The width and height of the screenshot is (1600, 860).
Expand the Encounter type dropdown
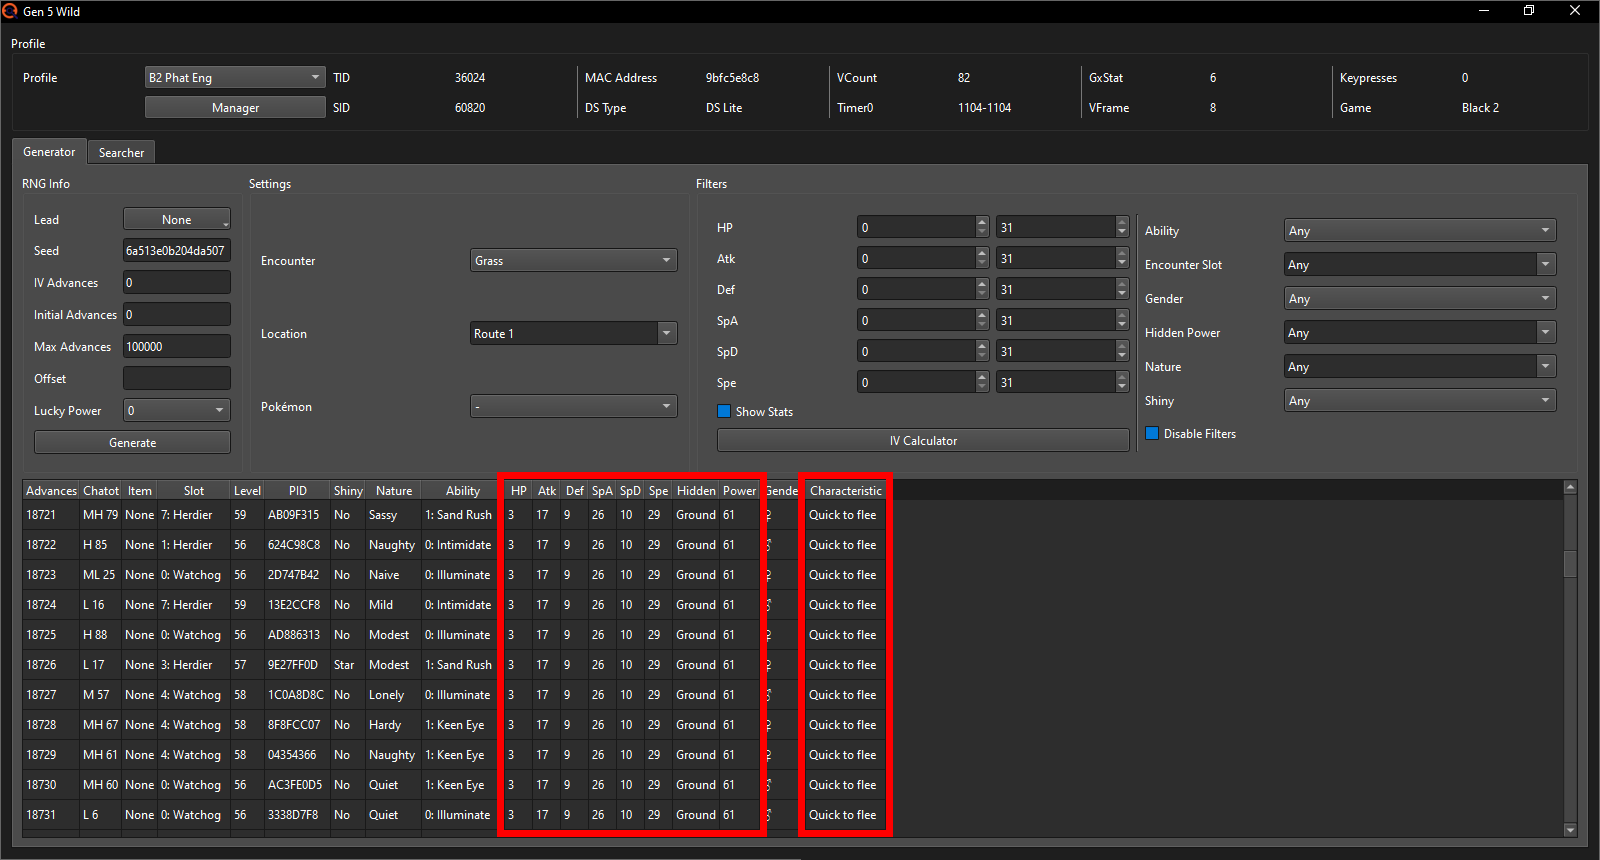click(x=573, y=260)
